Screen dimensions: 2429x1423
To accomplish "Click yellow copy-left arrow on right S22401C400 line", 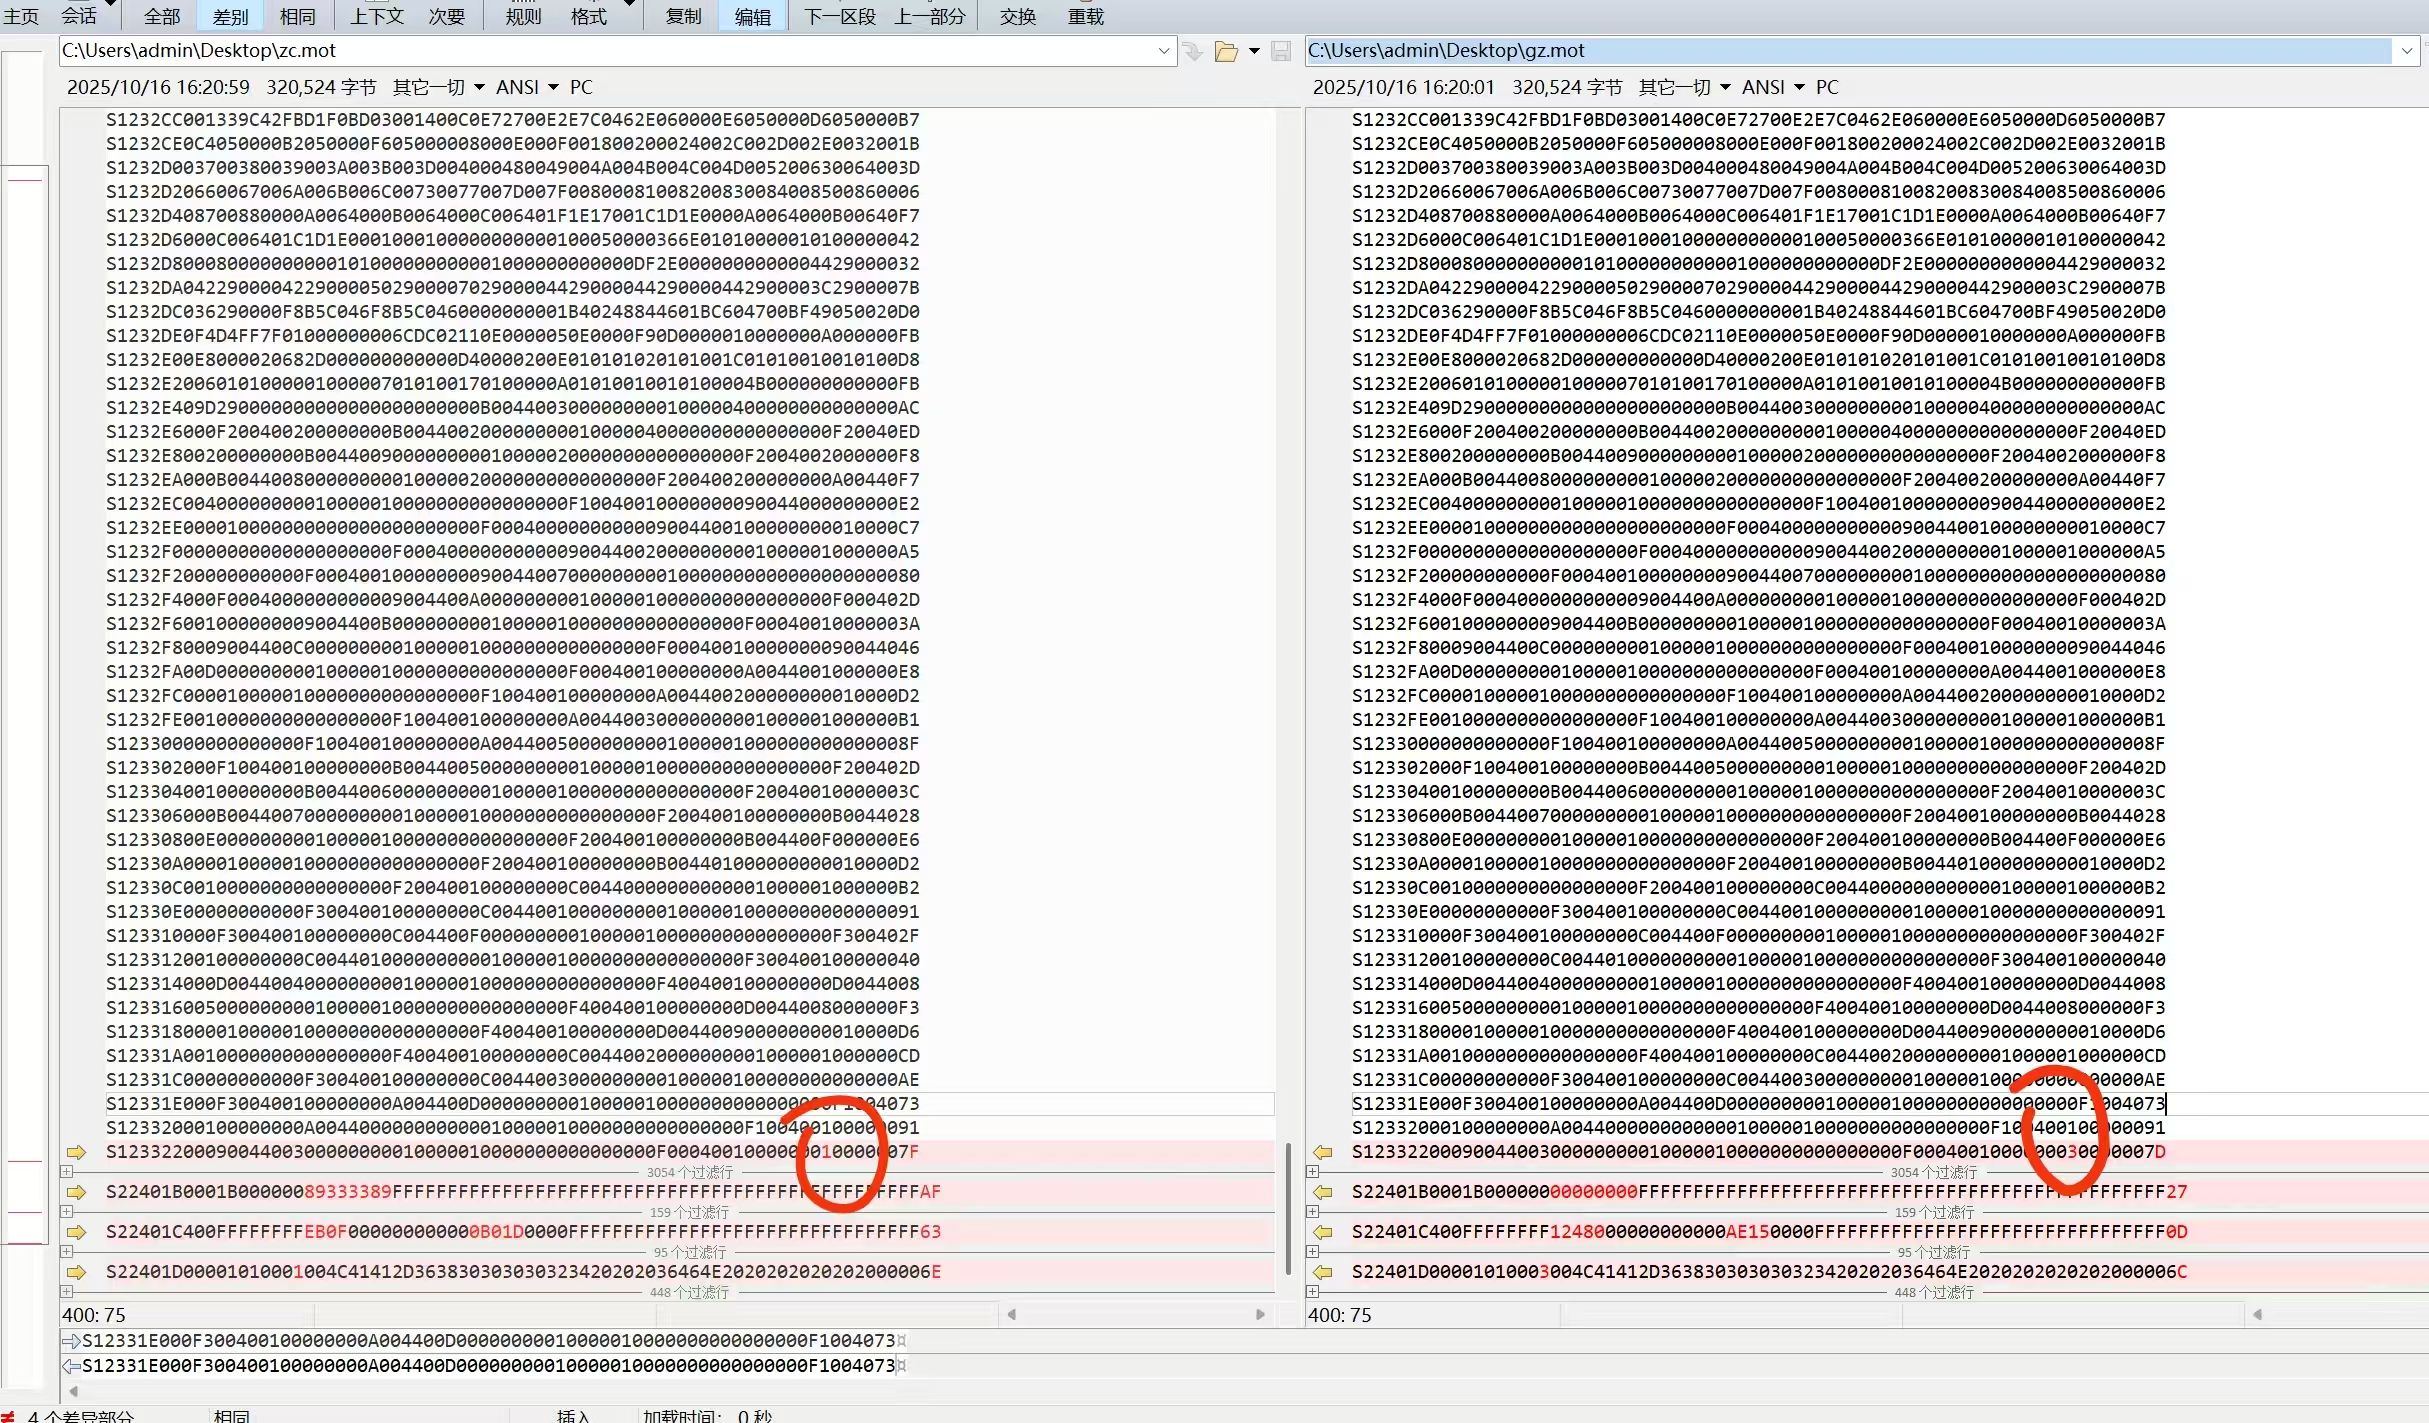I will 1322,1232.
